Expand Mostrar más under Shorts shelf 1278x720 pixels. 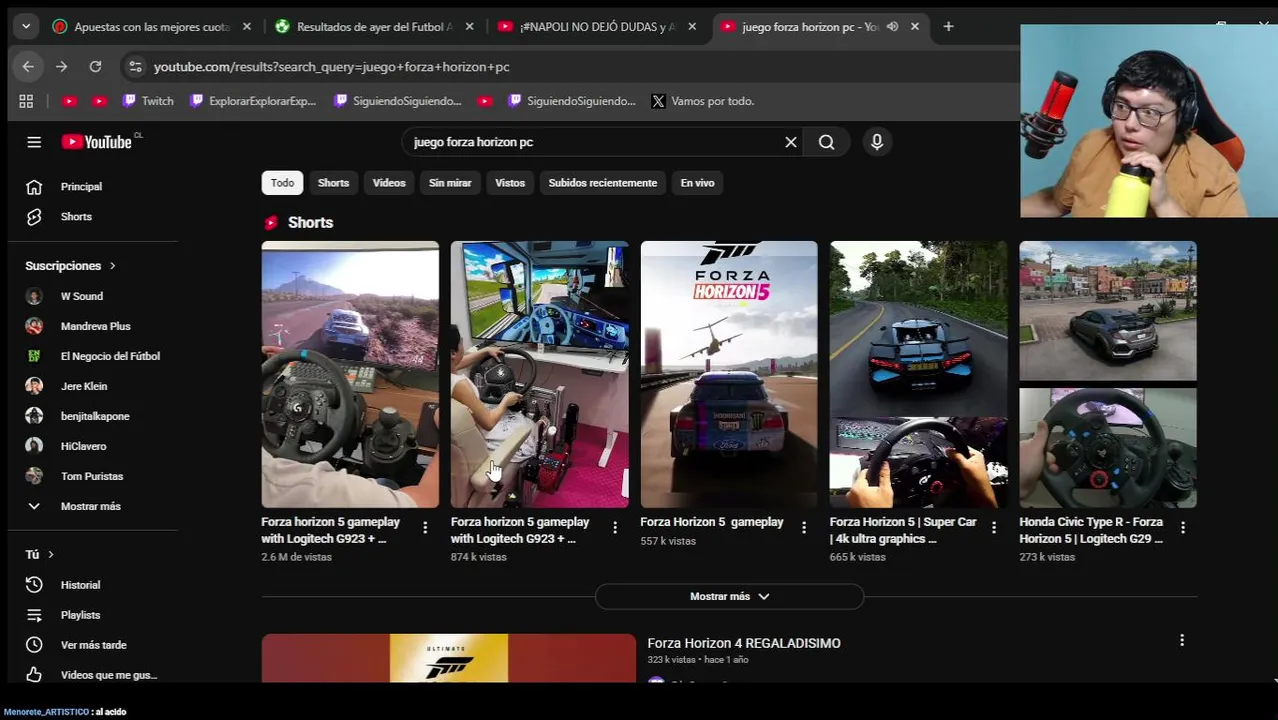click(729, 596)
